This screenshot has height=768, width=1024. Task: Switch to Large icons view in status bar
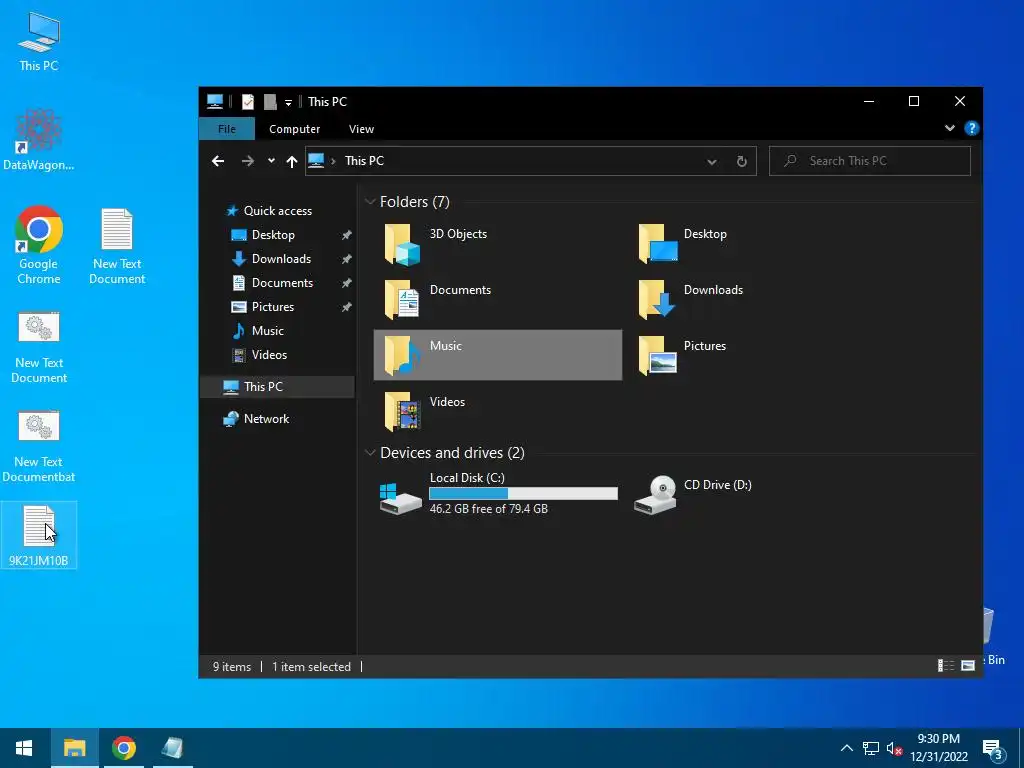coord(968,665)
